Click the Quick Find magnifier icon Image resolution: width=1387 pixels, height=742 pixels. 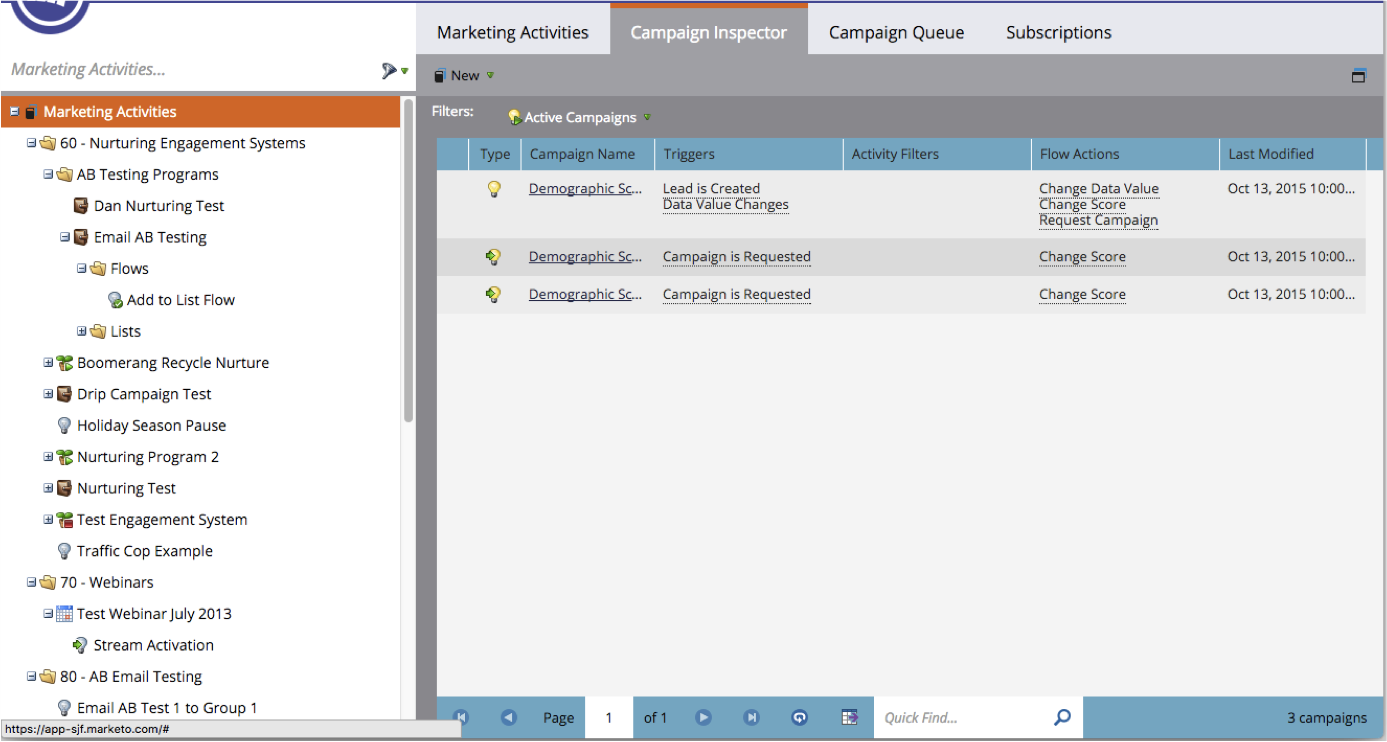(1062, 717)
